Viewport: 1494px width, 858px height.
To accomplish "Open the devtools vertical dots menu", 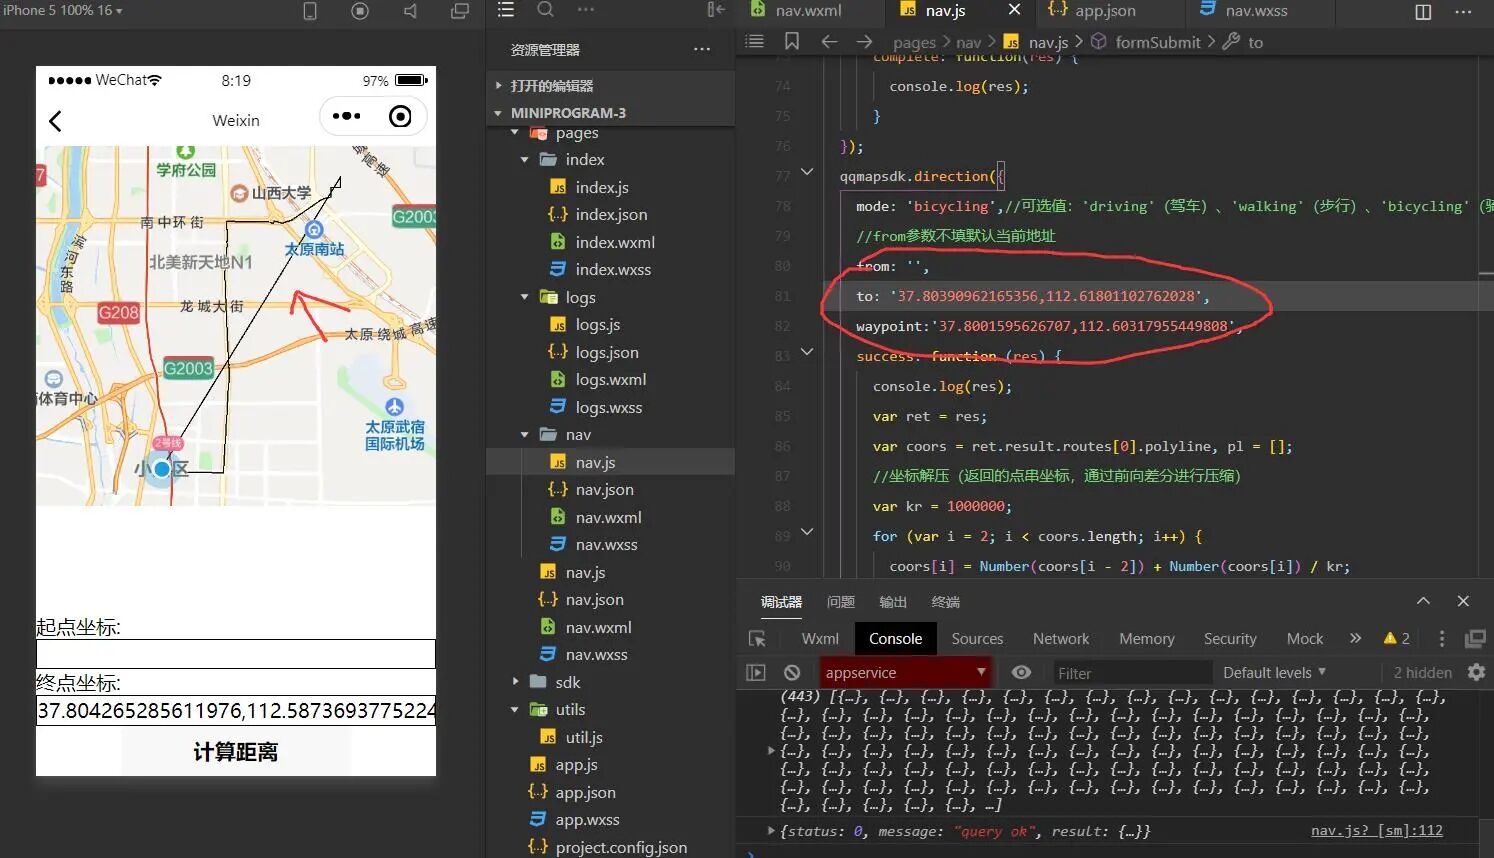I will point(1441,639).
